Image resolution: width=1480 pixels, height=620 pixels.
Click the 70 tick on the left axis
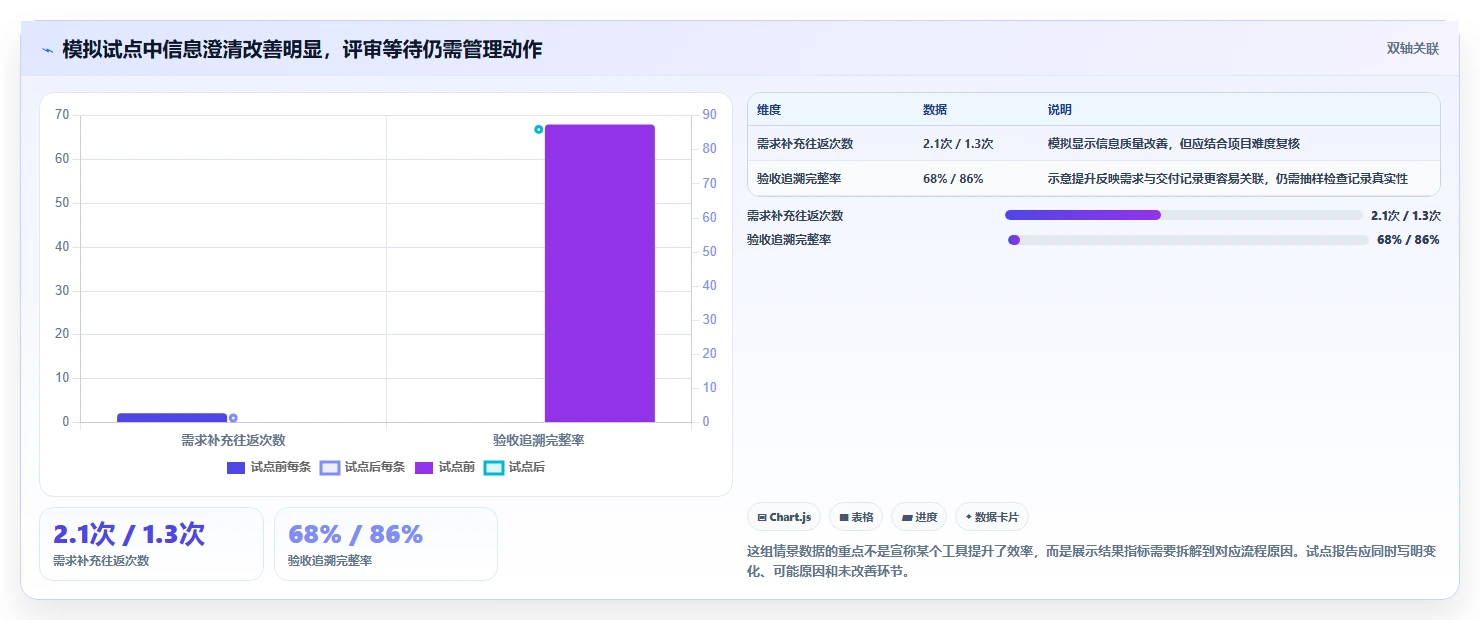pos(62,115)
